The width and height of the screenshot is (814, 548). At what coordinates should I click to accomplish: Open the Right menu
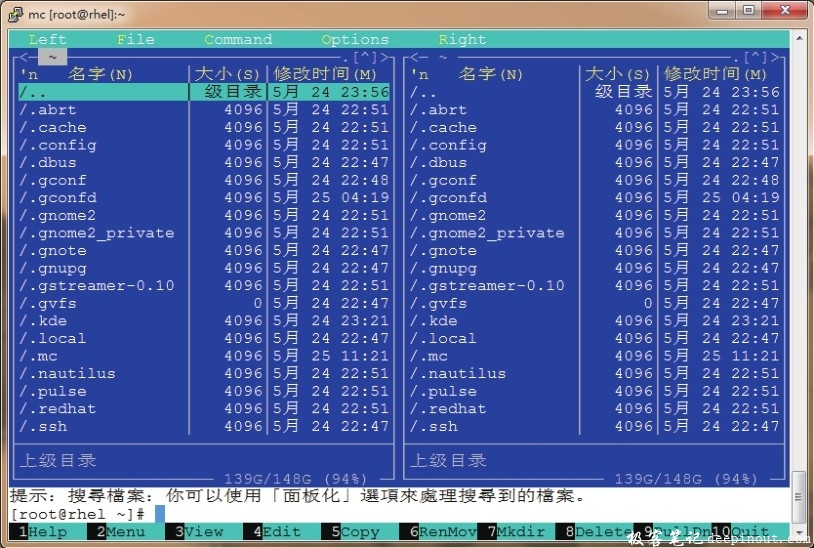462,39
